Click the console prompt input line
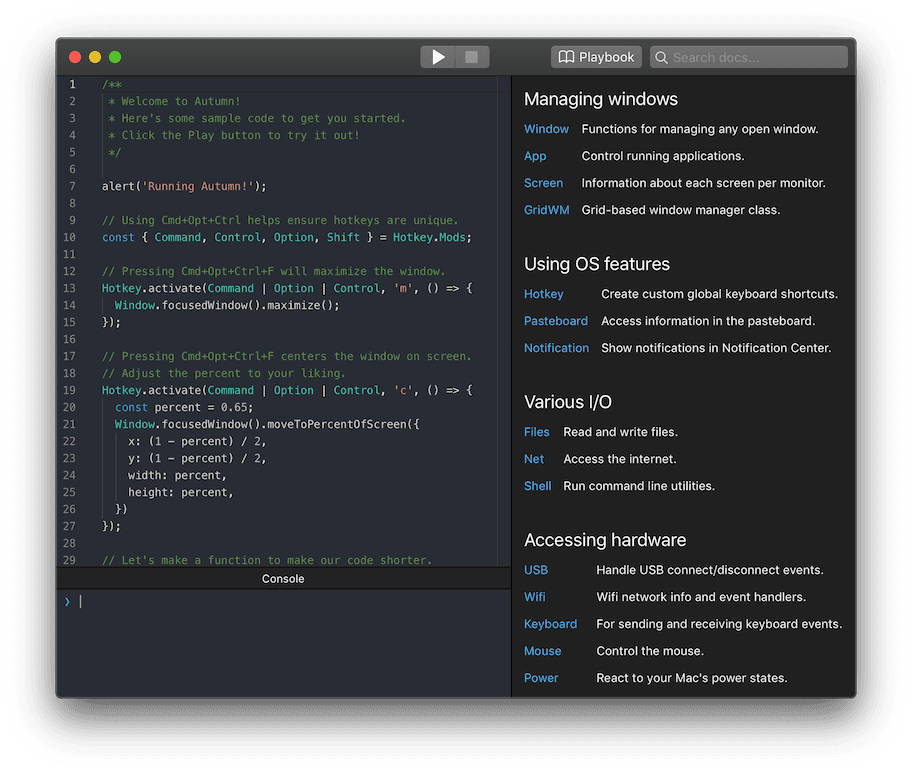Viewport: 912px width, 772px height. [290, 601]
